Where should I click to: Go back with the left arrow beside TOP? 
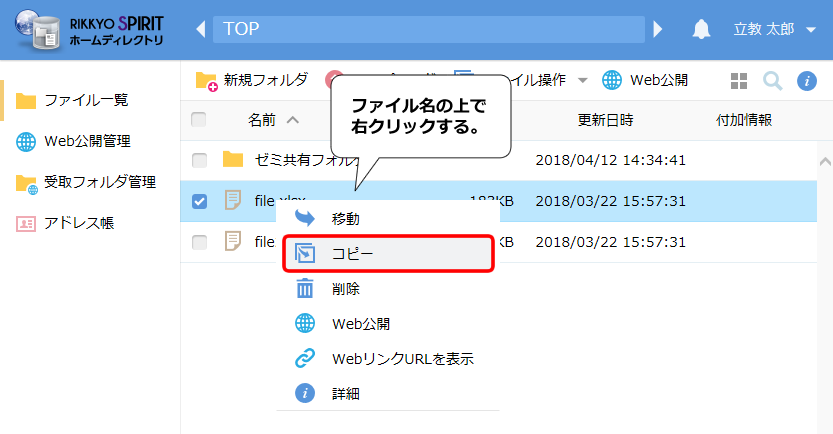(x=201, y=29)
